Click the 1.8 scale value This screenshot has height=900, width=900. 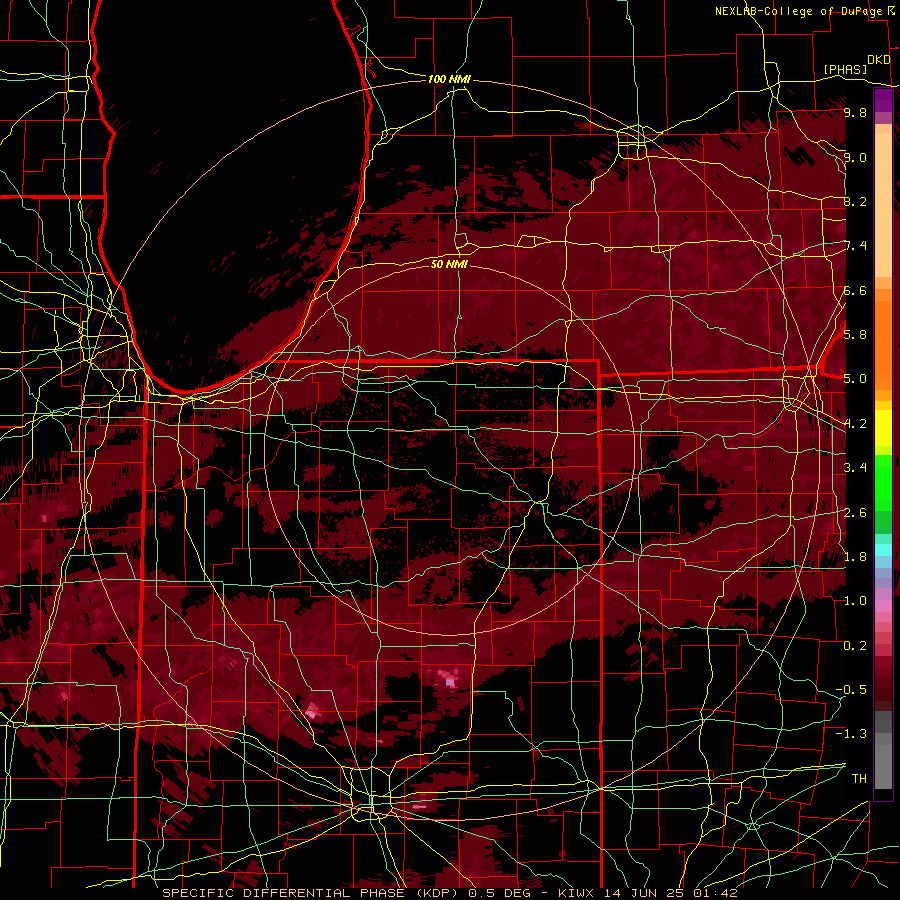pyautogui.click(x=855, y=557)
